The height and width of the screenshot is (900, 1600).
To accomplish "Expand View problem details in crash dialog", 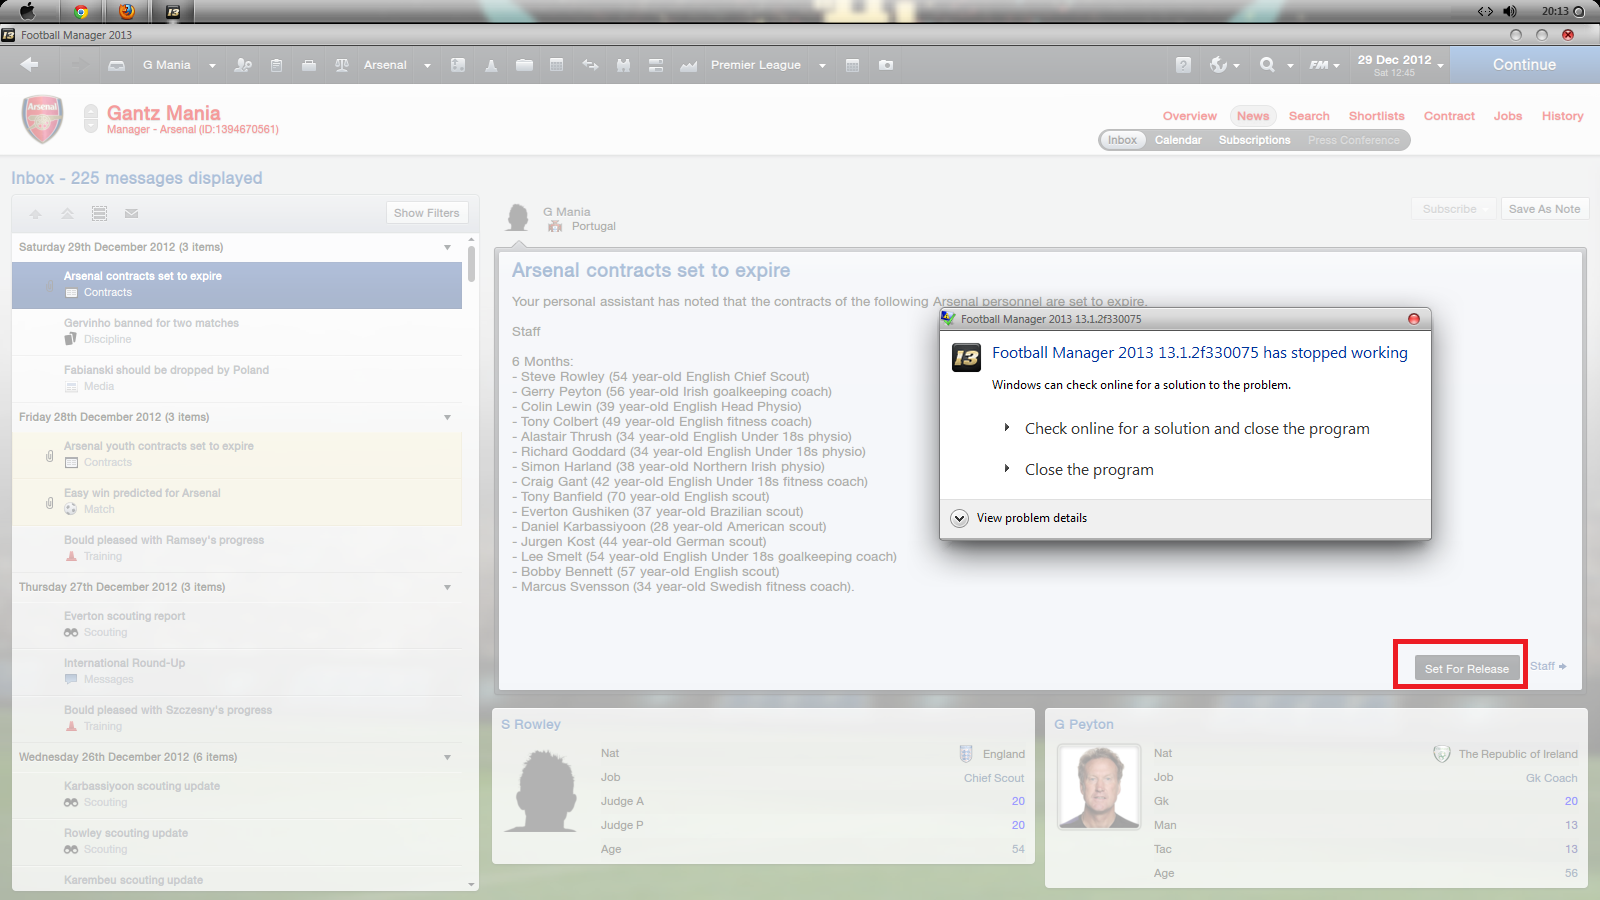I will [1020, 518].
